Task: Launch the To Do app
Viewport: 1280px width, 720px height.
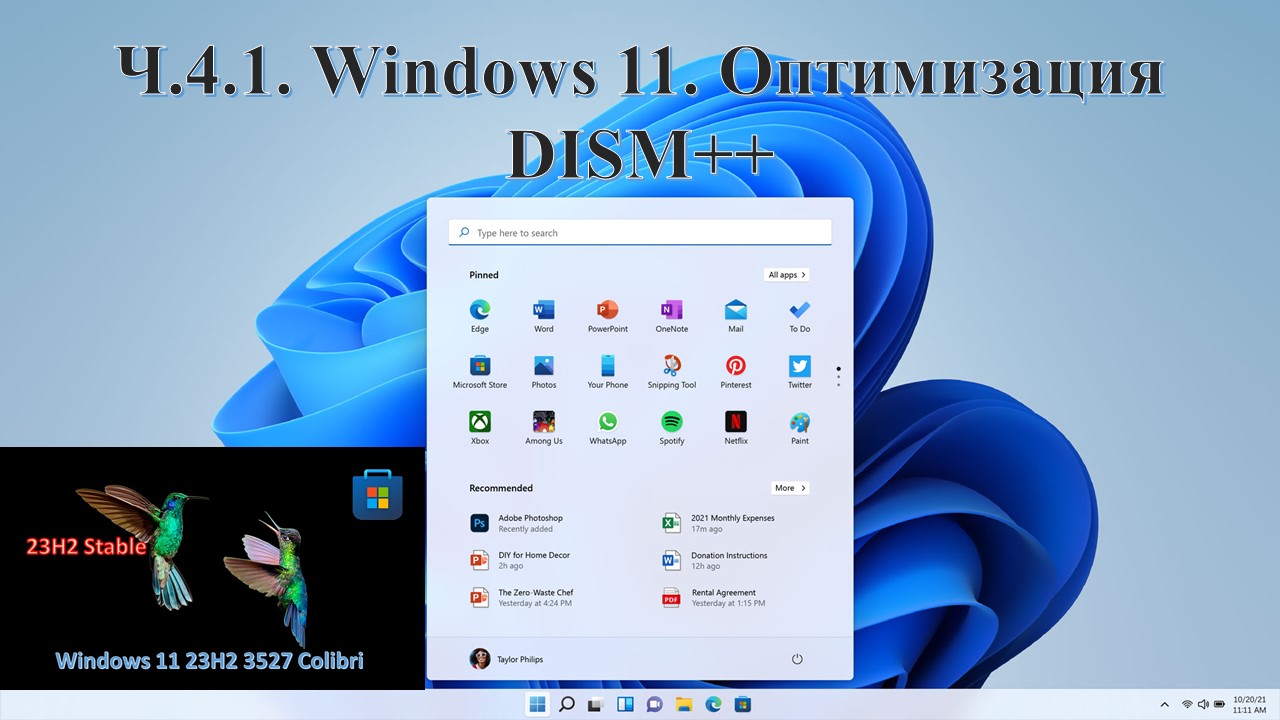Action: pos(800,316)
